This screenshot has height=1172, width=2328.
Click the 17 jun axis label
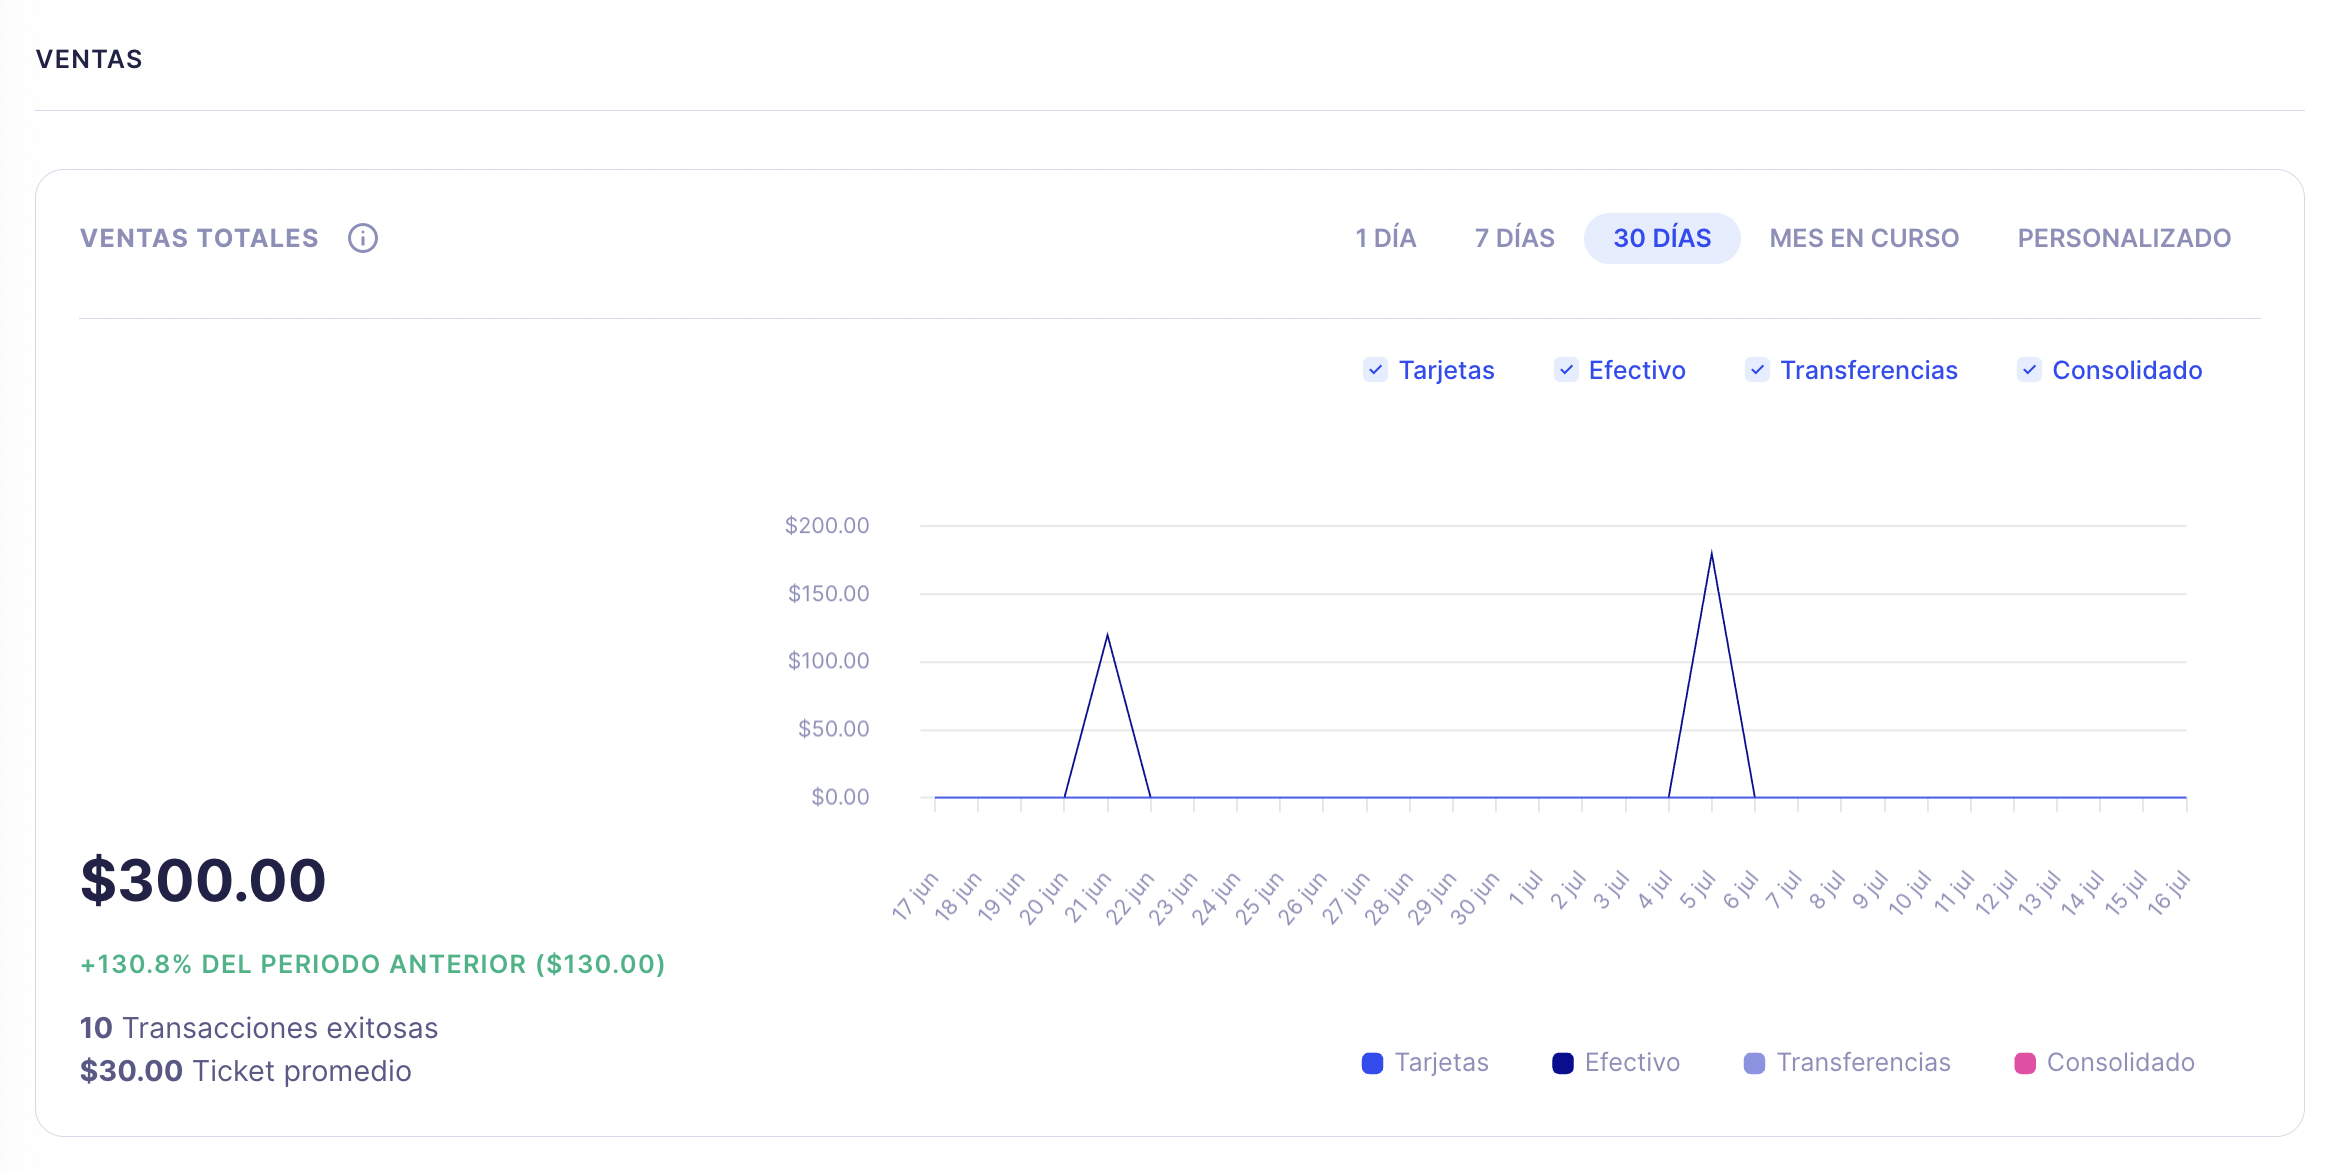pyautogui.click(x=916, y=895)
